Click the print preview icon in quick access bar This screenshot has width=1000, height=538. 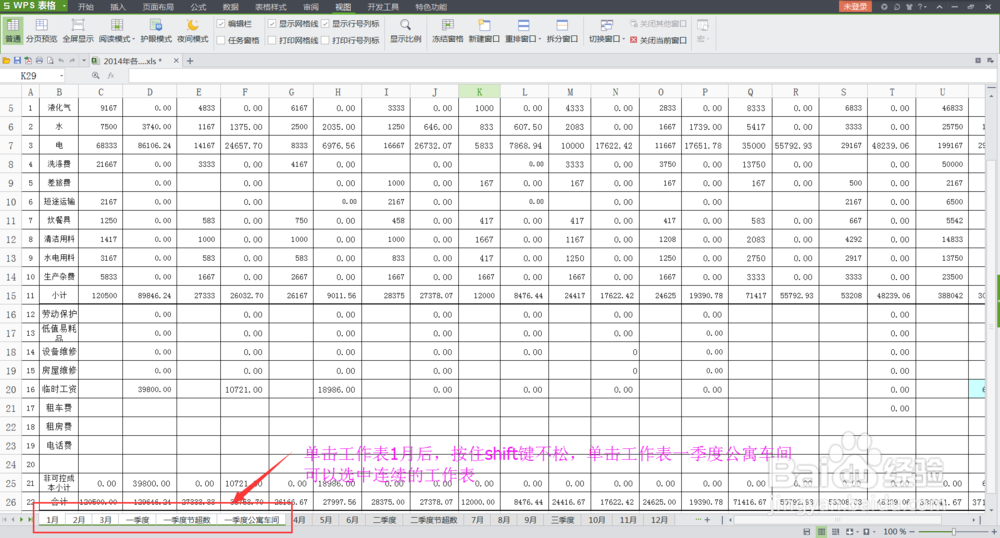pyautogui.click(x=50, y=61)
